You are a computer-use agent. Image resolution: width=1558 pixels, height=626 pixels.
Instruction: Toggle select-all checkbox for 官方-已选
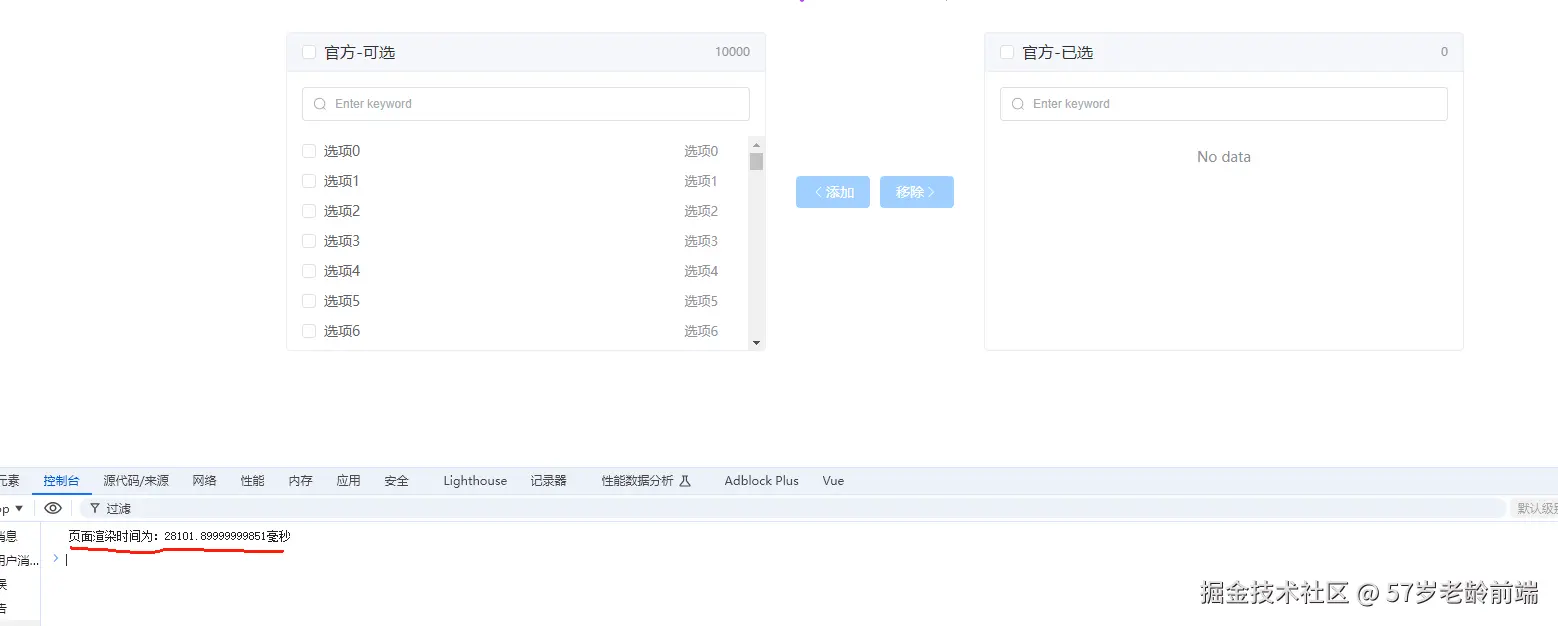[x=1007, y=52]
